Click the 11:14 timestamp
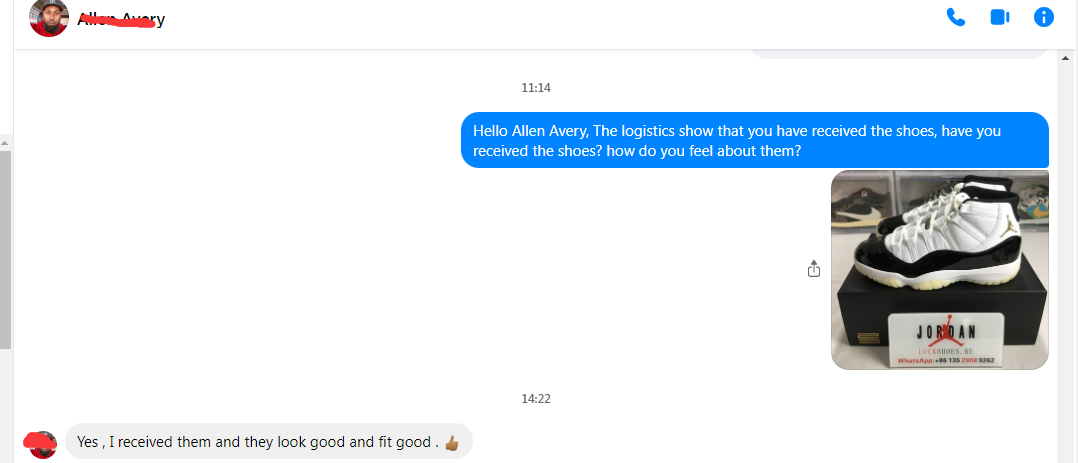Screen dimensions: 1078x463 [536, 88]
